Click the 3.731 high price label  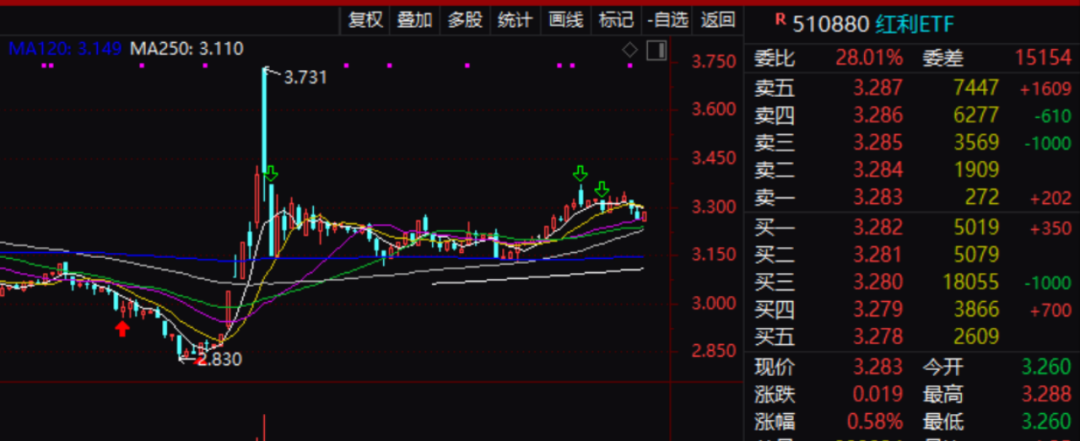(305, 76)
